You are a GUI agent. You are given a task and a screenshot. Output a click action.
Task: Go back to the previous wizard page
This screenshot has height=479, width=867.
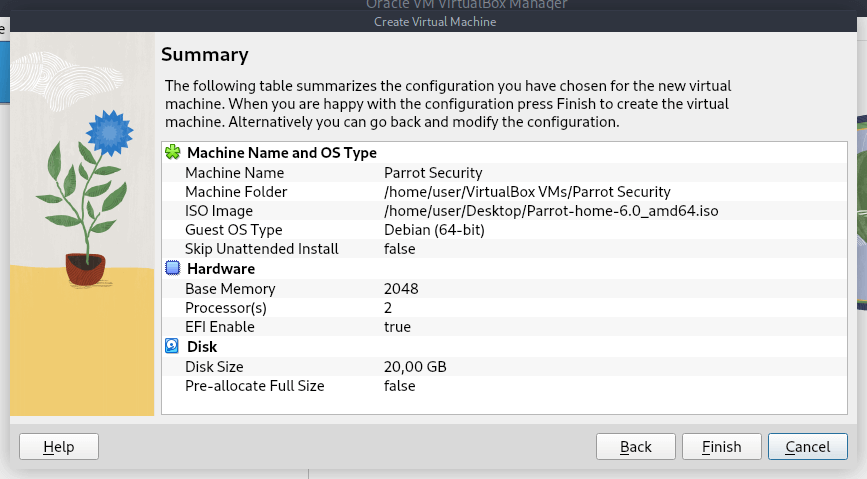click(x=635, y=447)
